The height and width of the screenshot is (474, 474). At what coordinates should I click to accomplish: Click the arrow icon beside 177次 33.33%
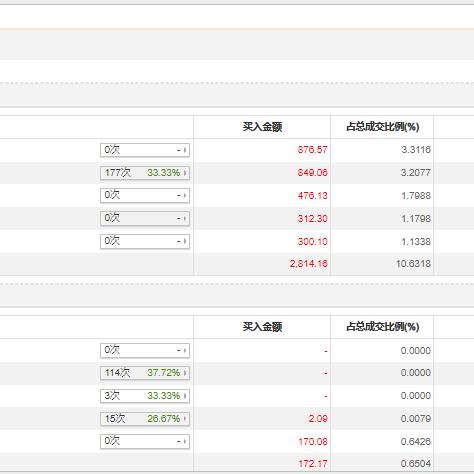pyautogui.click(x=185, y=173)
